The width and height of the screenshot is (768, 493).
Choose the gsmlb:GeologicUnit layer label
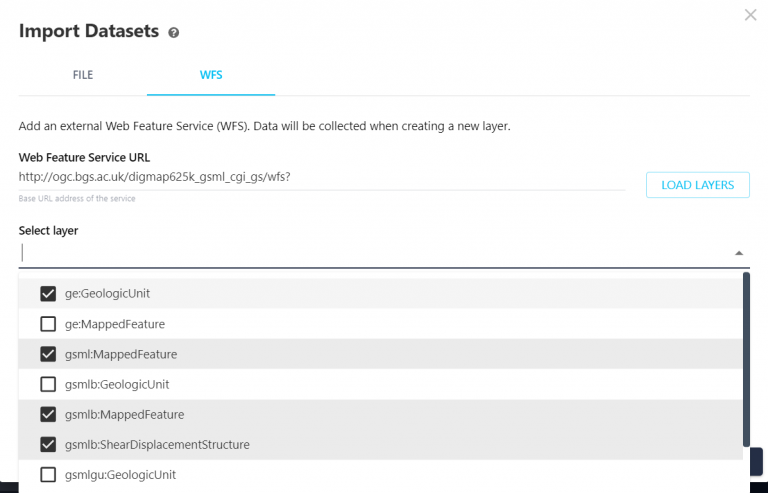[117, 384]
